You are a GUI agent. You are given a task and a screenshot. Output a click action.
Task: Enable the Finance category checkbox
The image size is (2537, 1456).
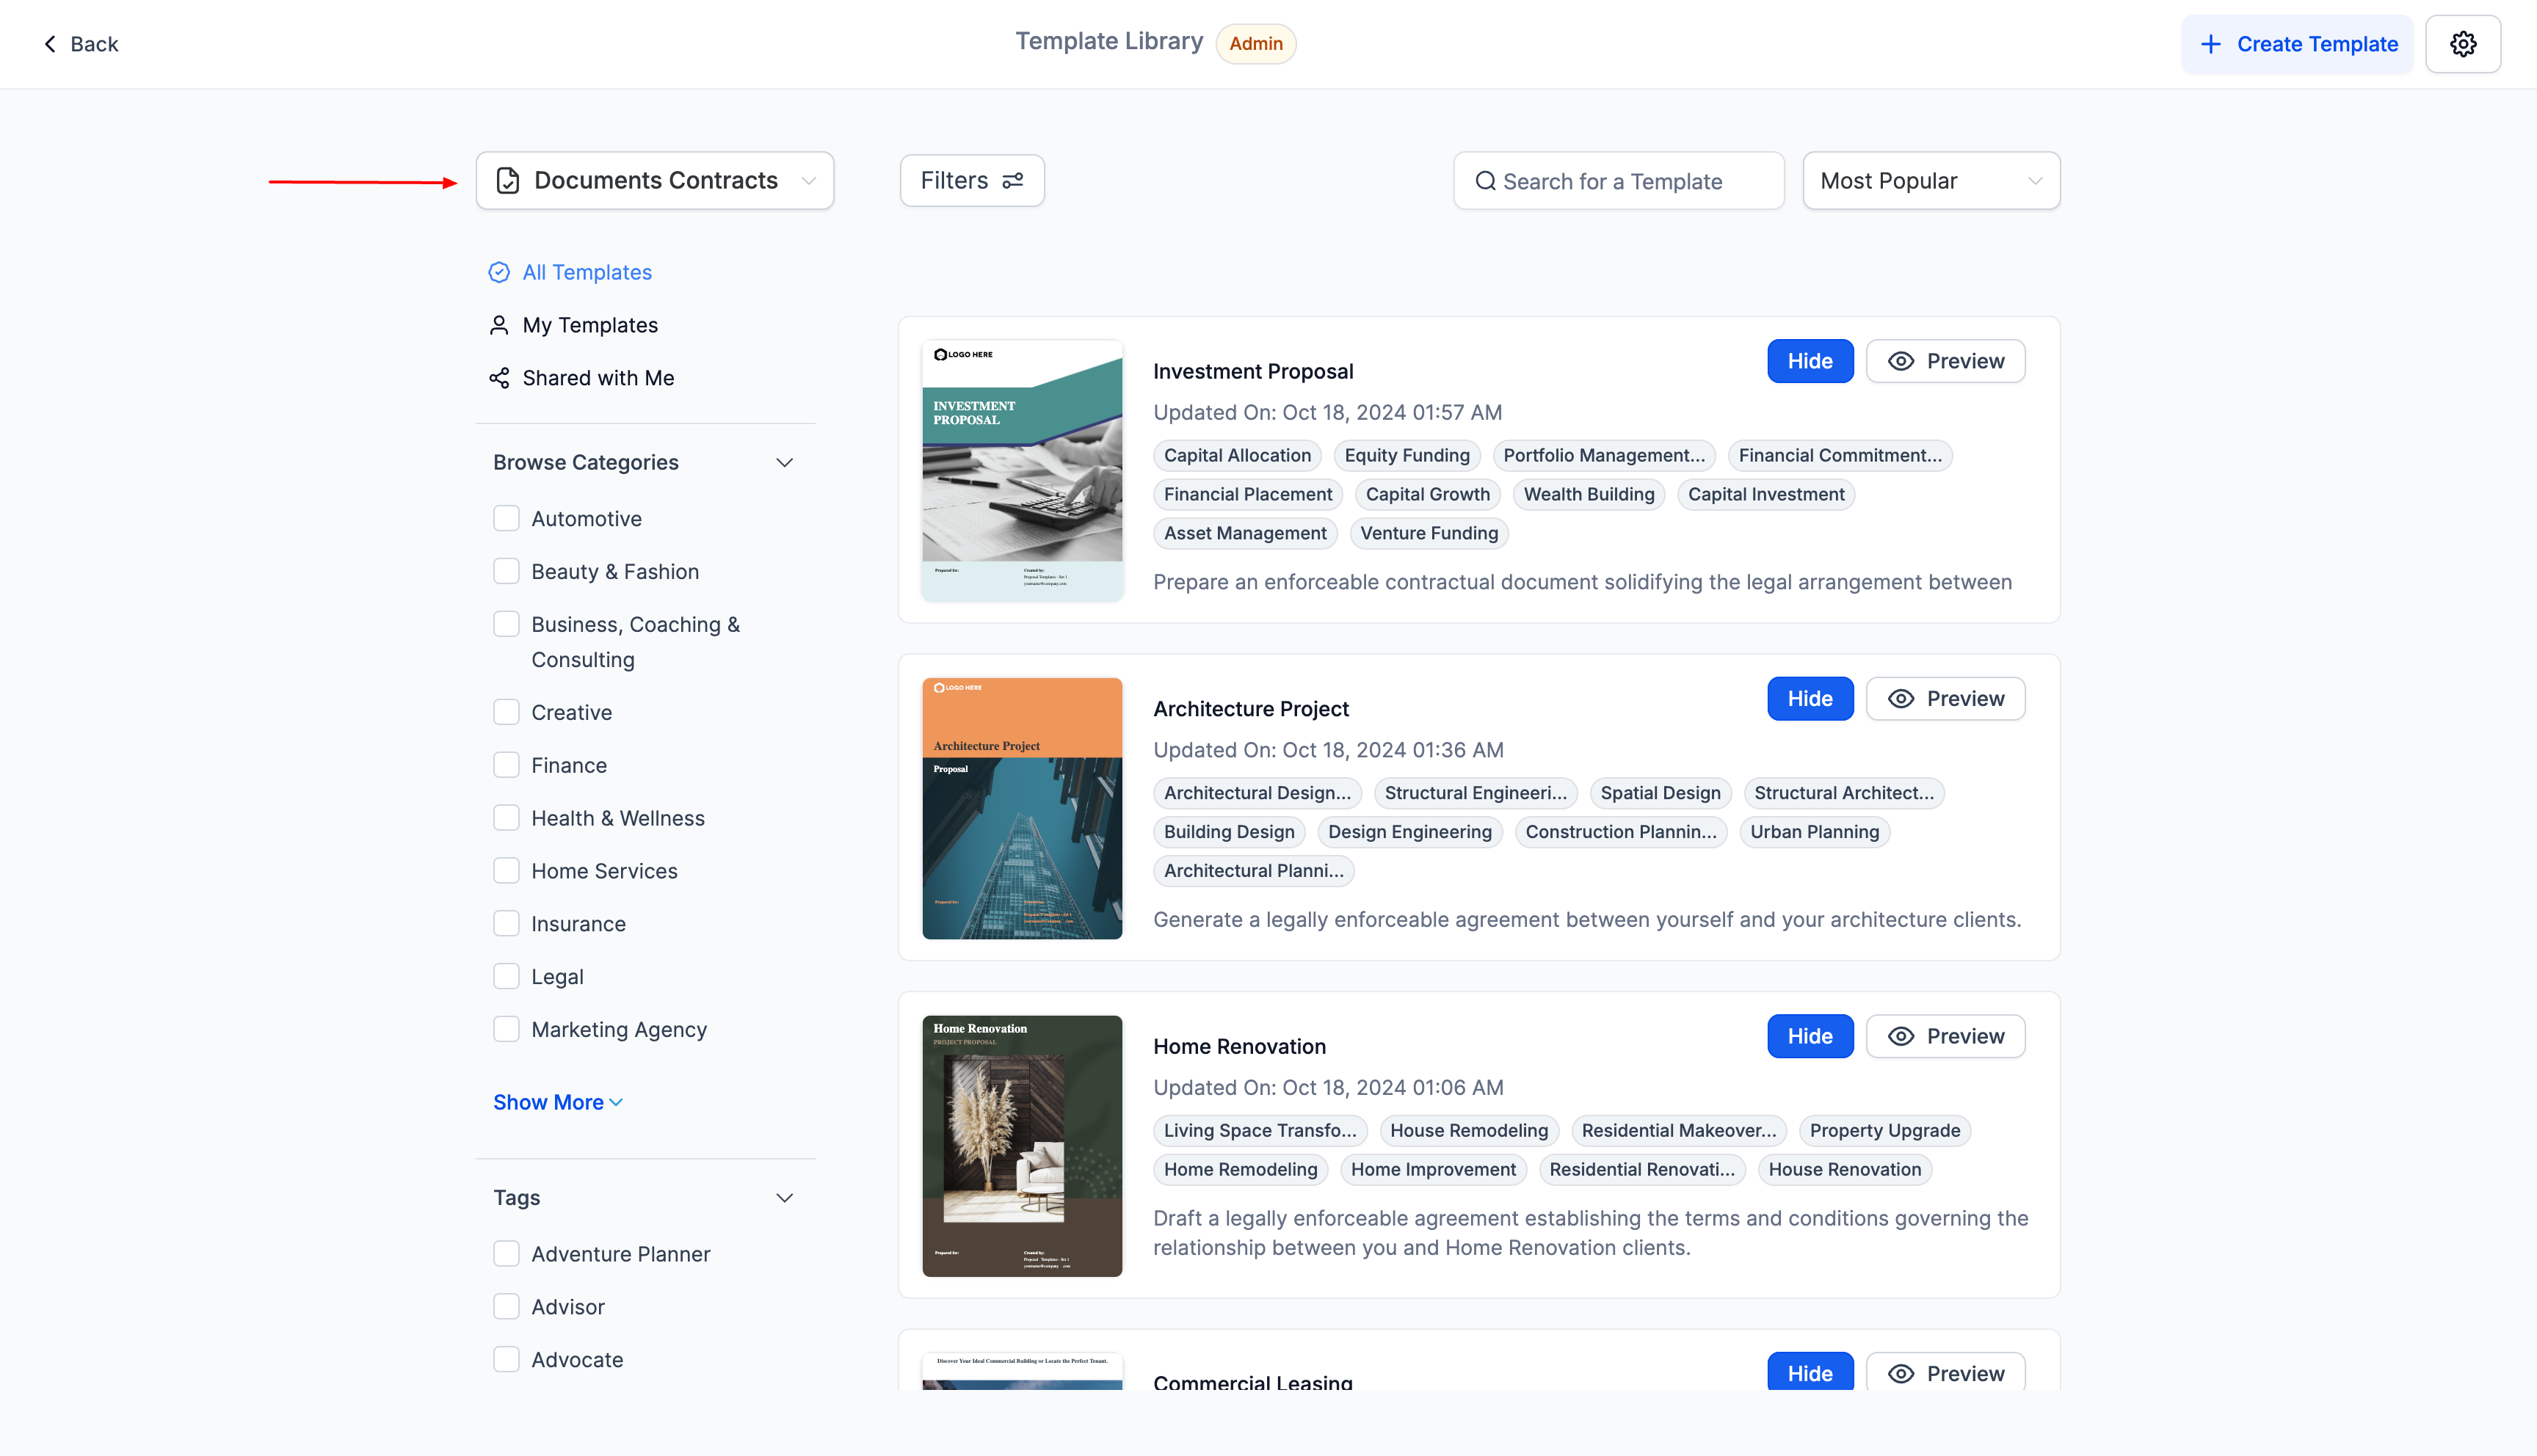click(506, 764)
